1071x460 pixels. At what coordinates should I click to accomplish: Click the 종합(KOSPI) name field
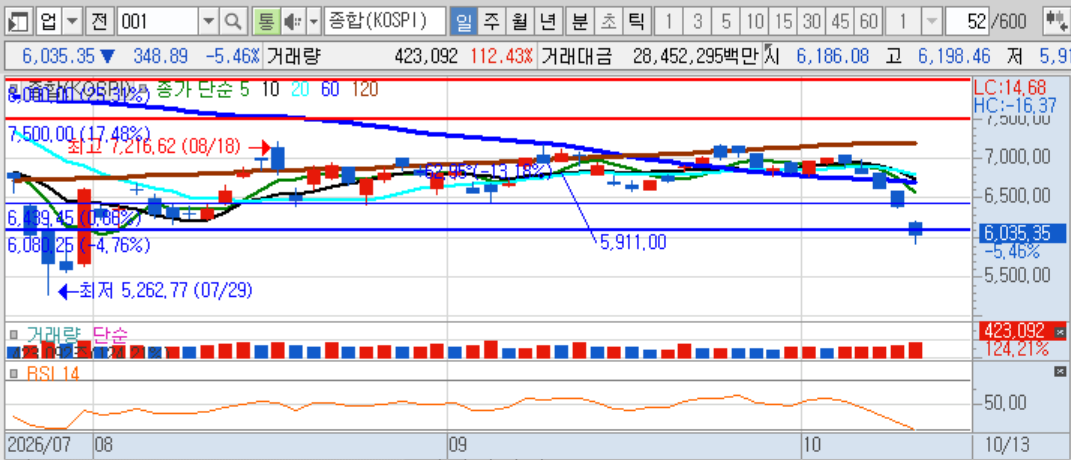pyautogui.click(x=384, y=23)
